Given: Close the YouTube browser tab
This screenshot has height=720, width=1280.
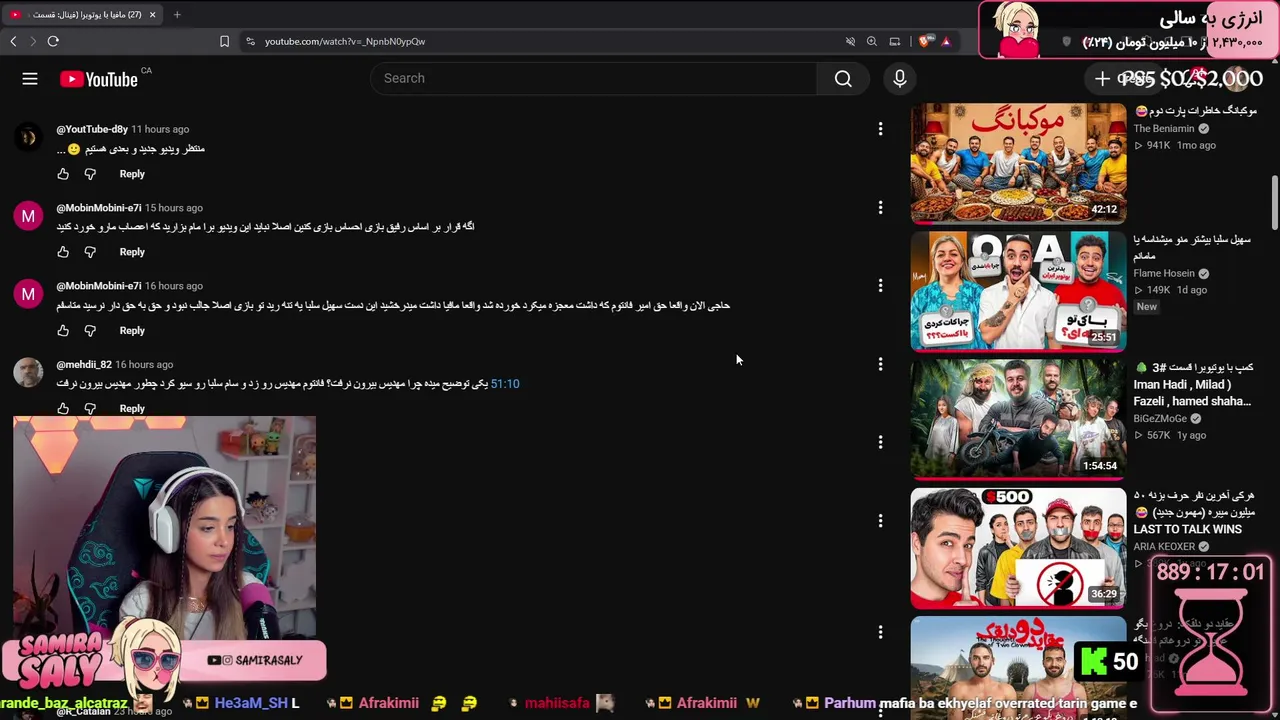Looking at the screenshot, I should [x=152, y=15].
